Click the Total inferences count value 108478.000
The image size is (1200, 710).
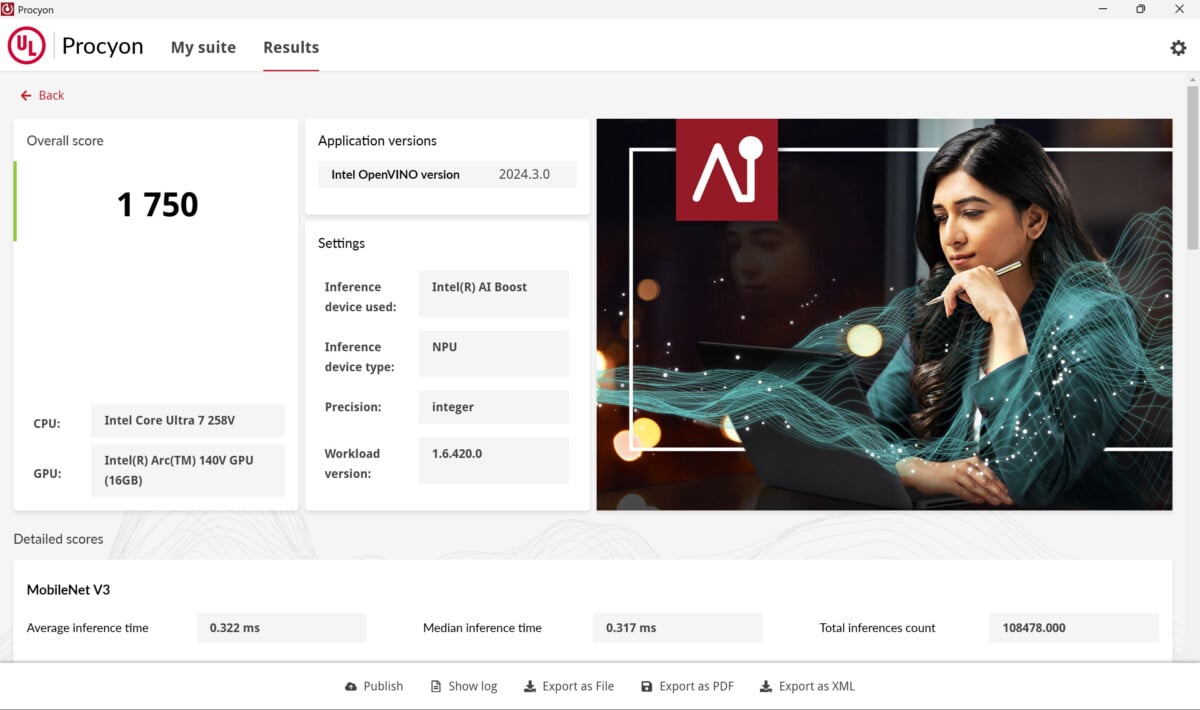[x=1073, y=628]
